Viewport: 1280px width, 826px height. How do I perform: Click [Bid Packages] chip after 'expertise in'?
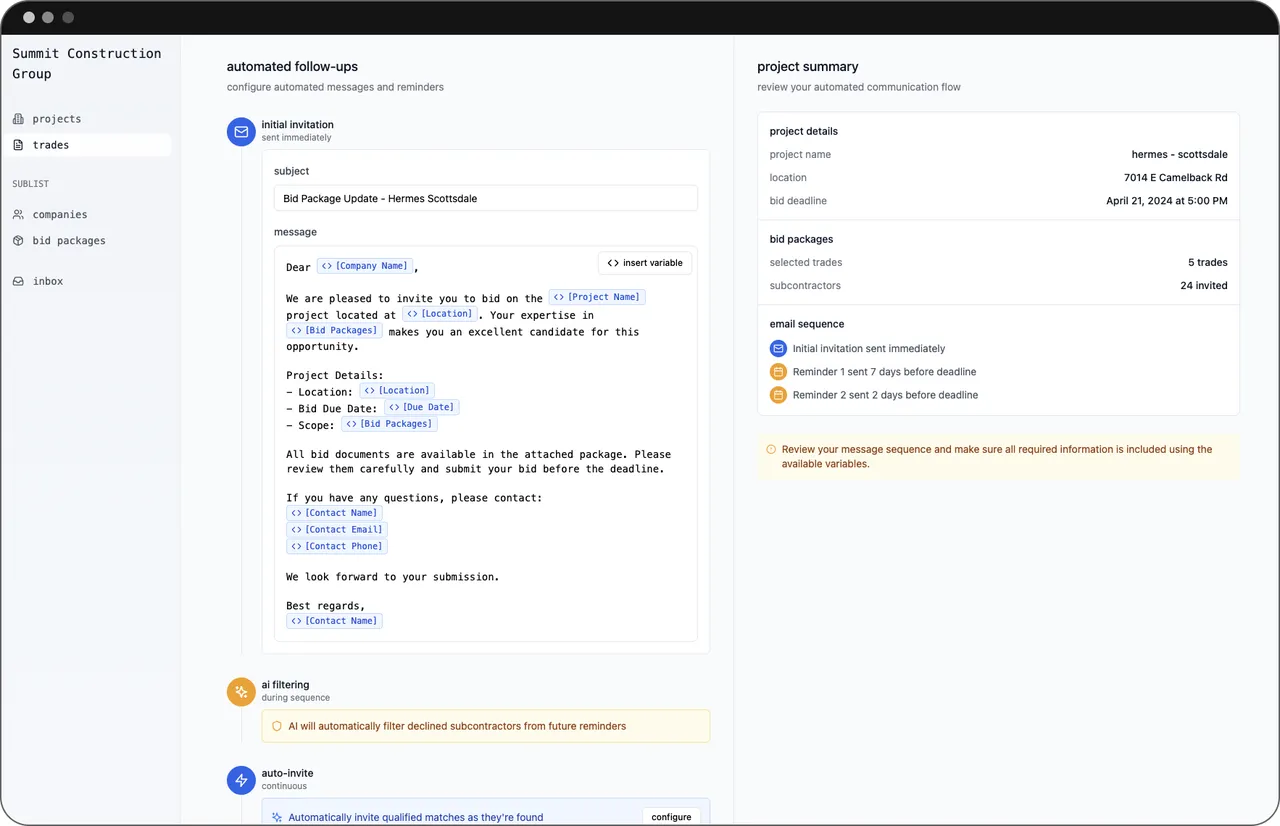[x=334, y=330]
